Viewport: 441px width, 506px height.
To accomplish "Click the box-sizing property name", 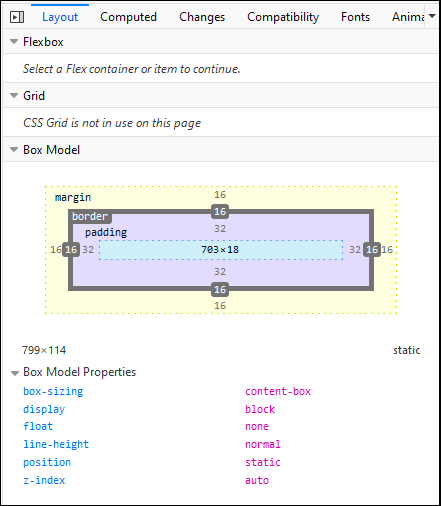I will point(53,391).
